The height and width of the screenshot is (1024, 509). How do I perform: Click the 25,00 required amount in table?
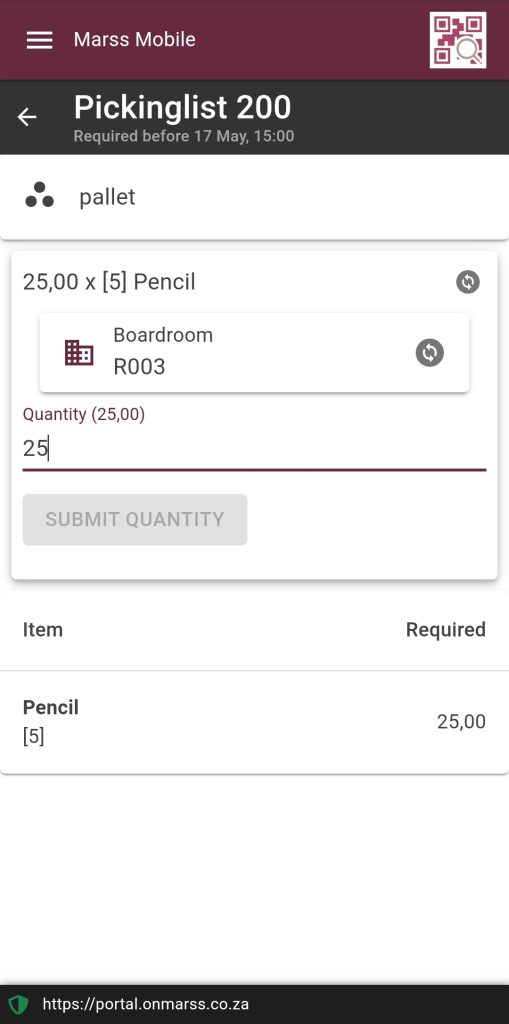(461, 722)
